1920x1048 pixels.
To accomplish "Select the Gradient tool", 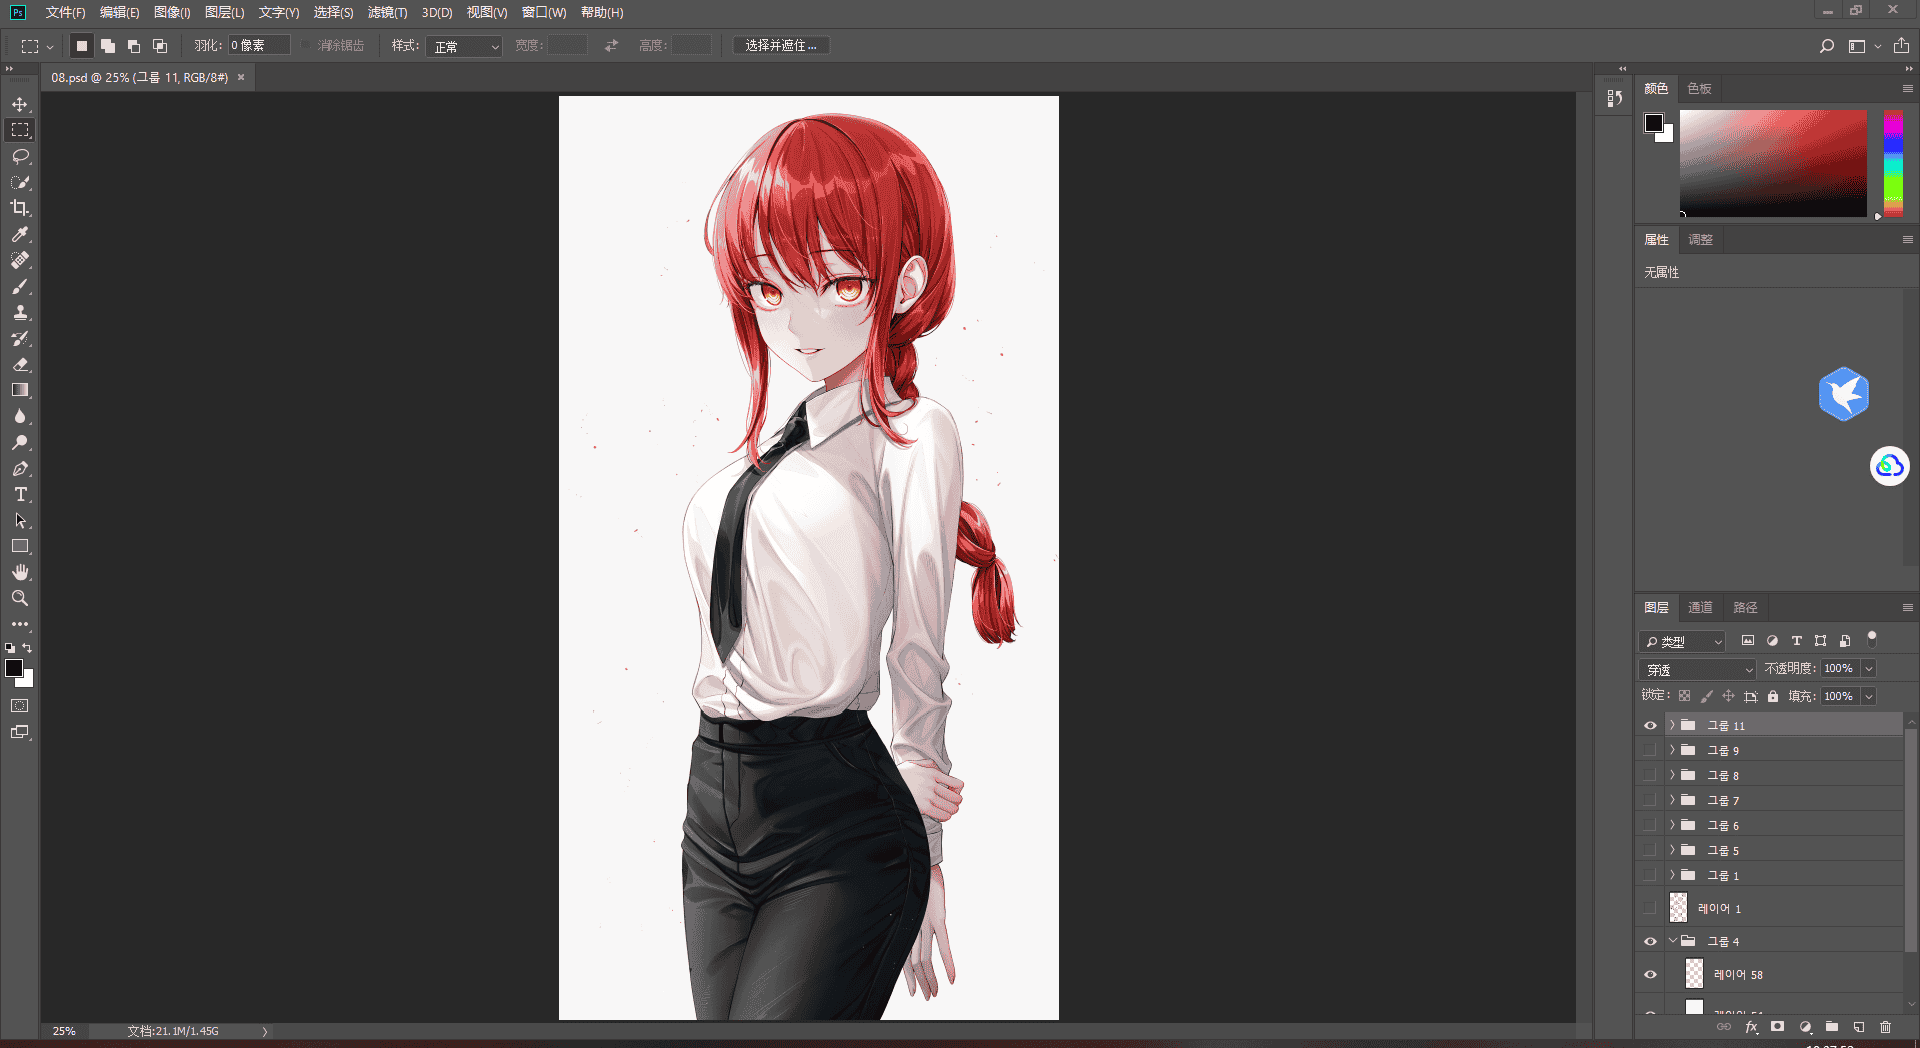I will point(20,390).
